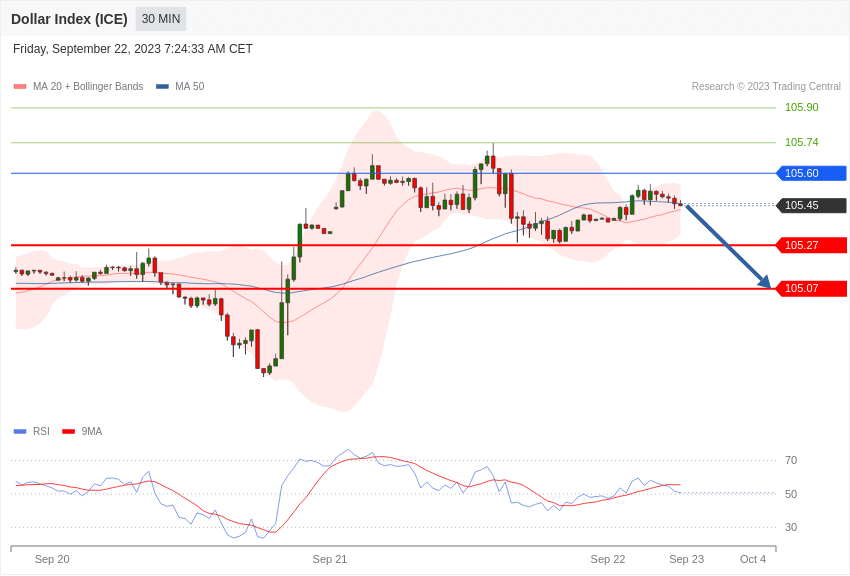This screenshot has height=576, width=850.
Task: Click the 105.07 red support tag
Action: click(x=811, y=288)
